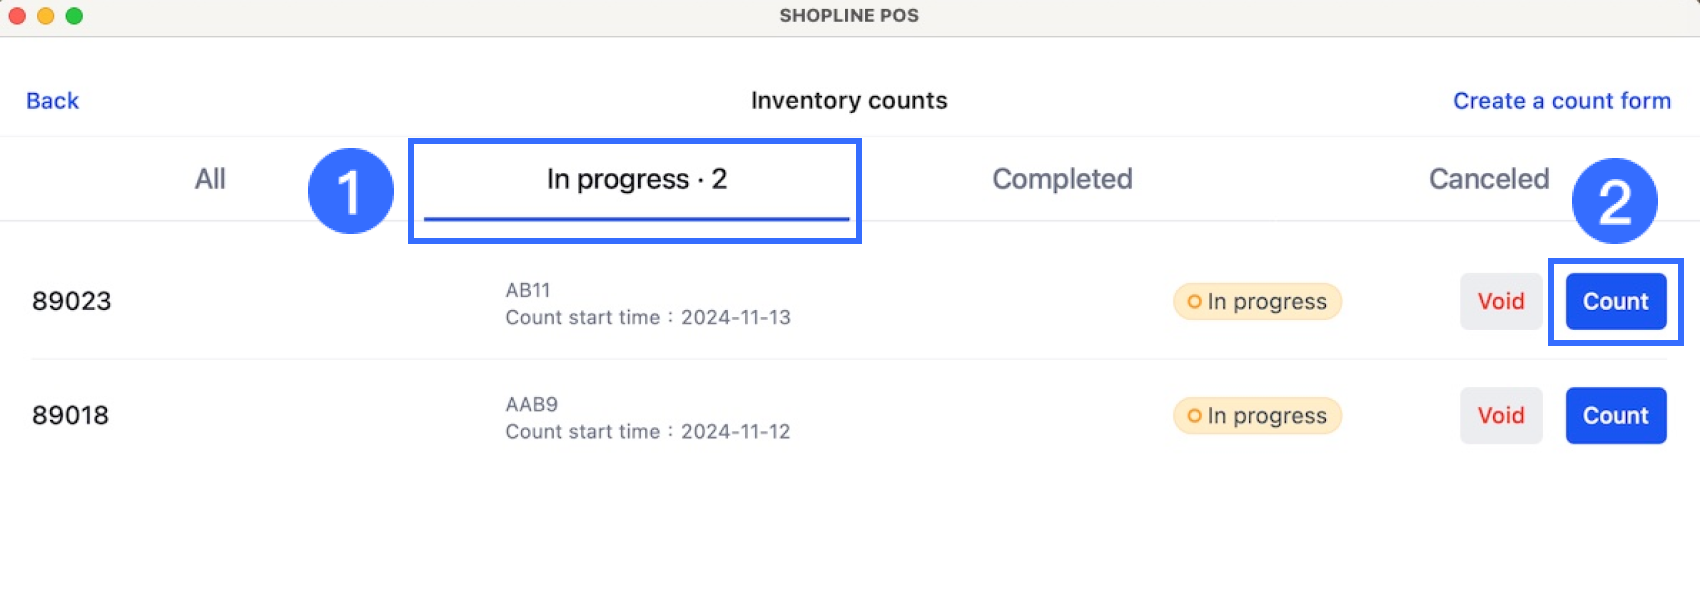The image size is (1700, 593).
Task: Switch to the All tab
Action: pyautogui.click(x=210, y=179)
